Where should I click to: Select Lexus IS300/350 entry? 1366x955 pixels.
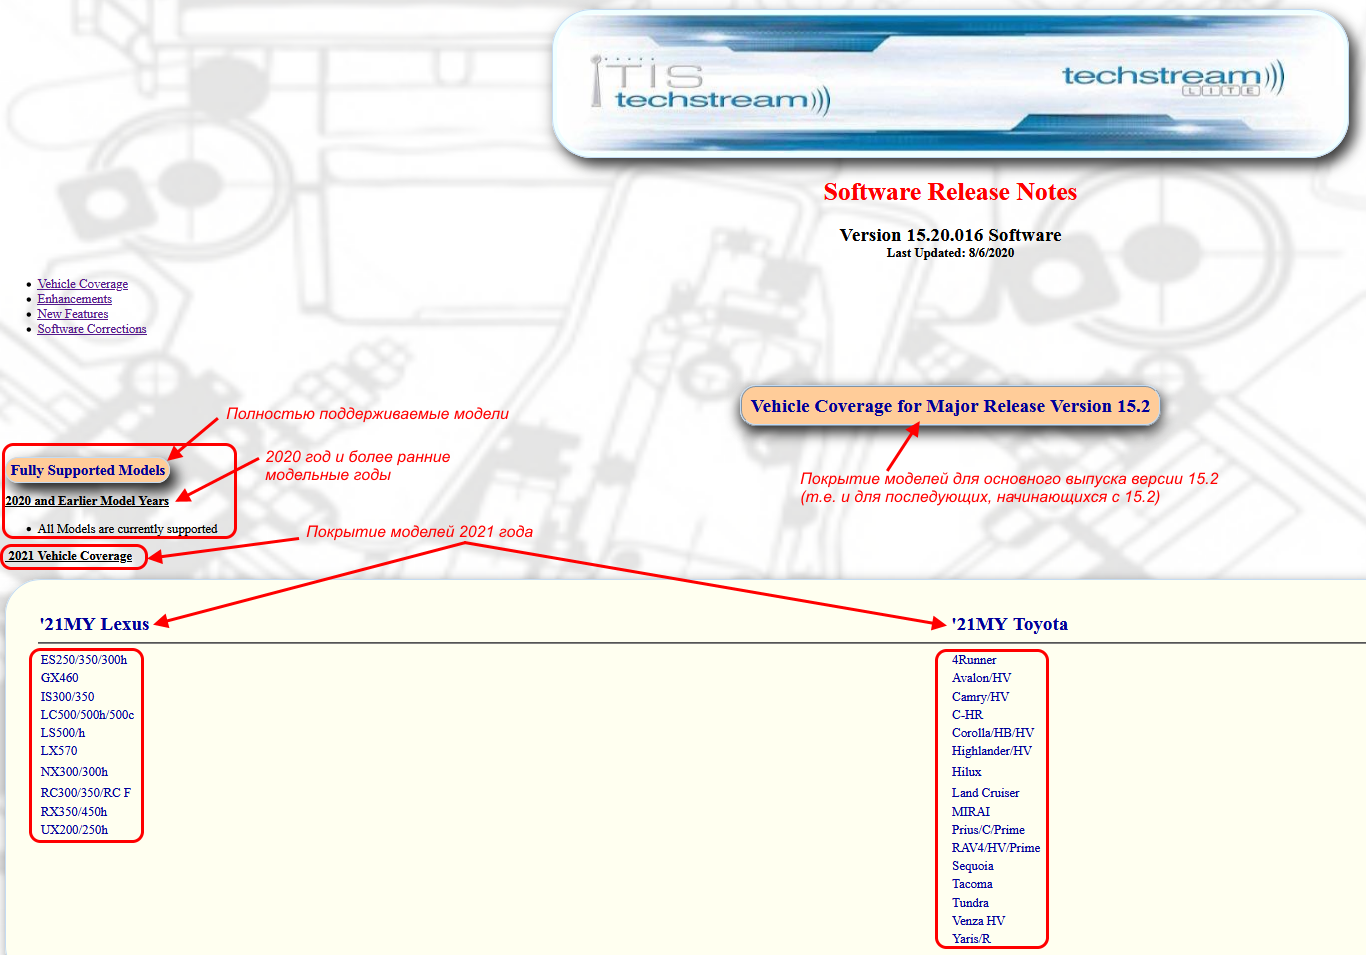(67, 697)
